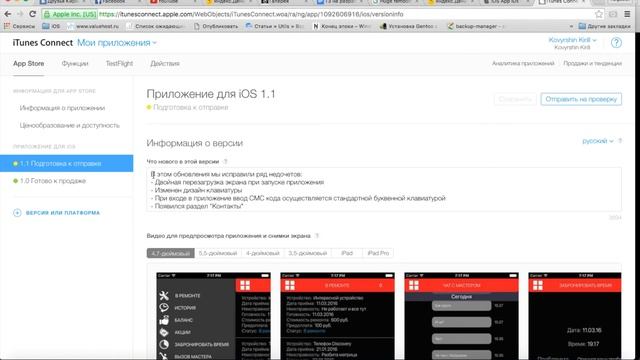Open the My Apps dropdown
Screen dimensions: 640x360
pos(117,43)
